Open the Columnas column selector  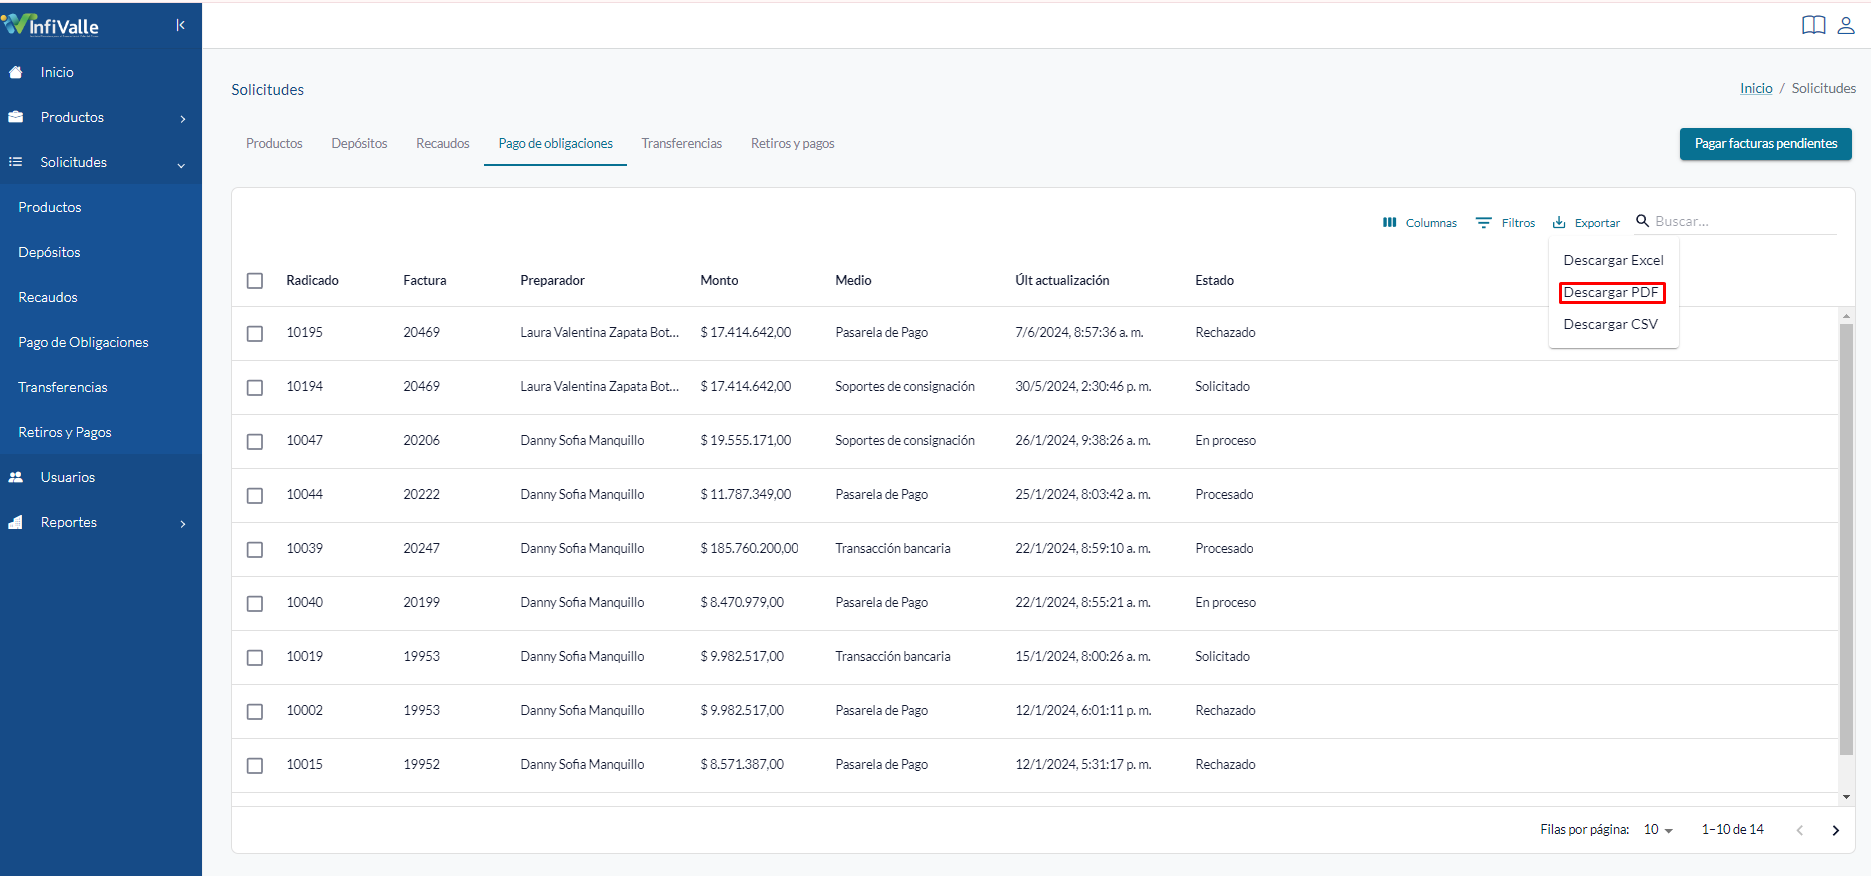pos(1419,222)
